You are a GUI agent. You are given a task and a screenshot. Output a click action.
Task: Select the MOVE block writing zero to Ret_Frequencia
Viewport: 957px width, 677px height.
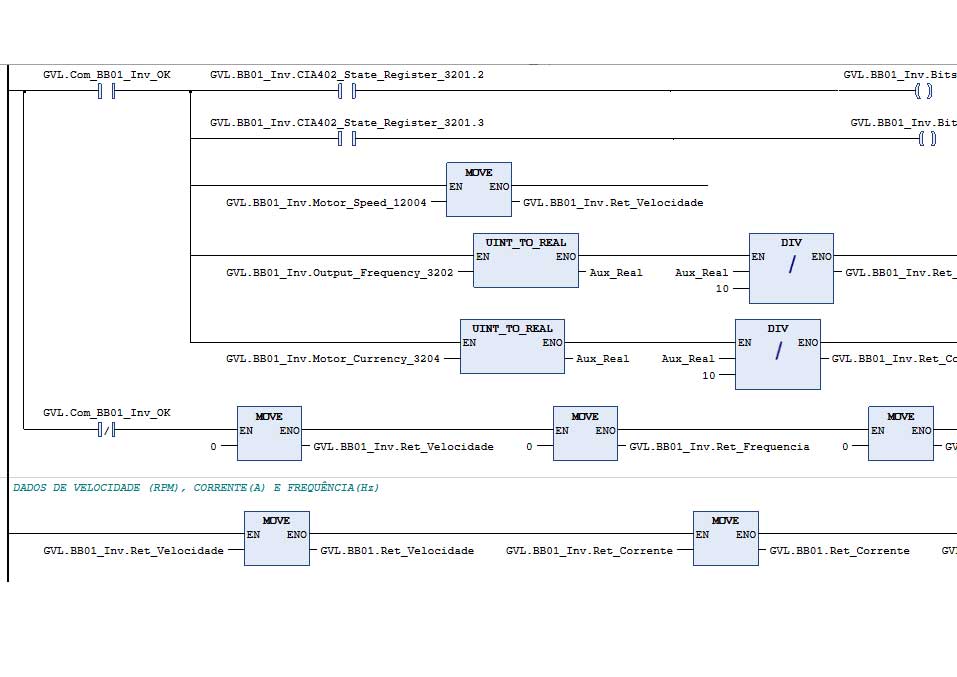tap(585, 433)
